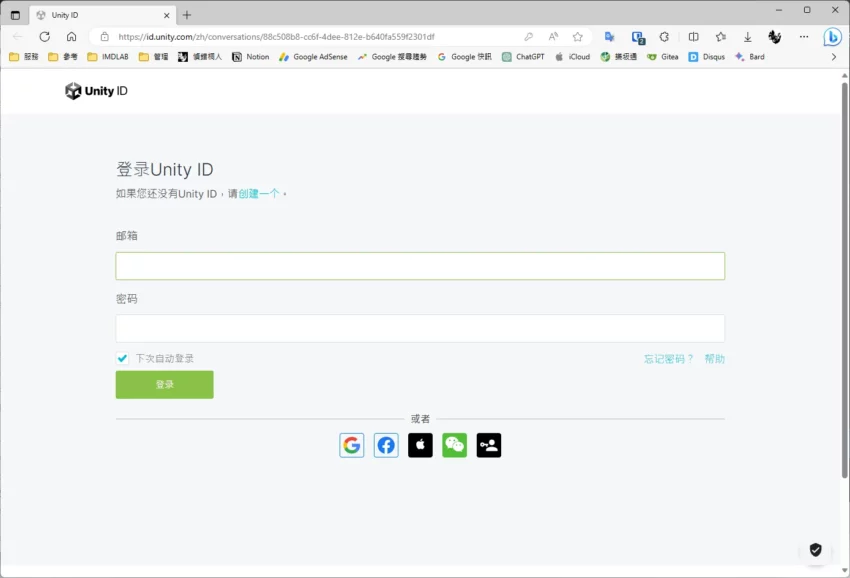Expand the bookmarks bar overflow chevron
850x578 pixels.
[834, 57]
